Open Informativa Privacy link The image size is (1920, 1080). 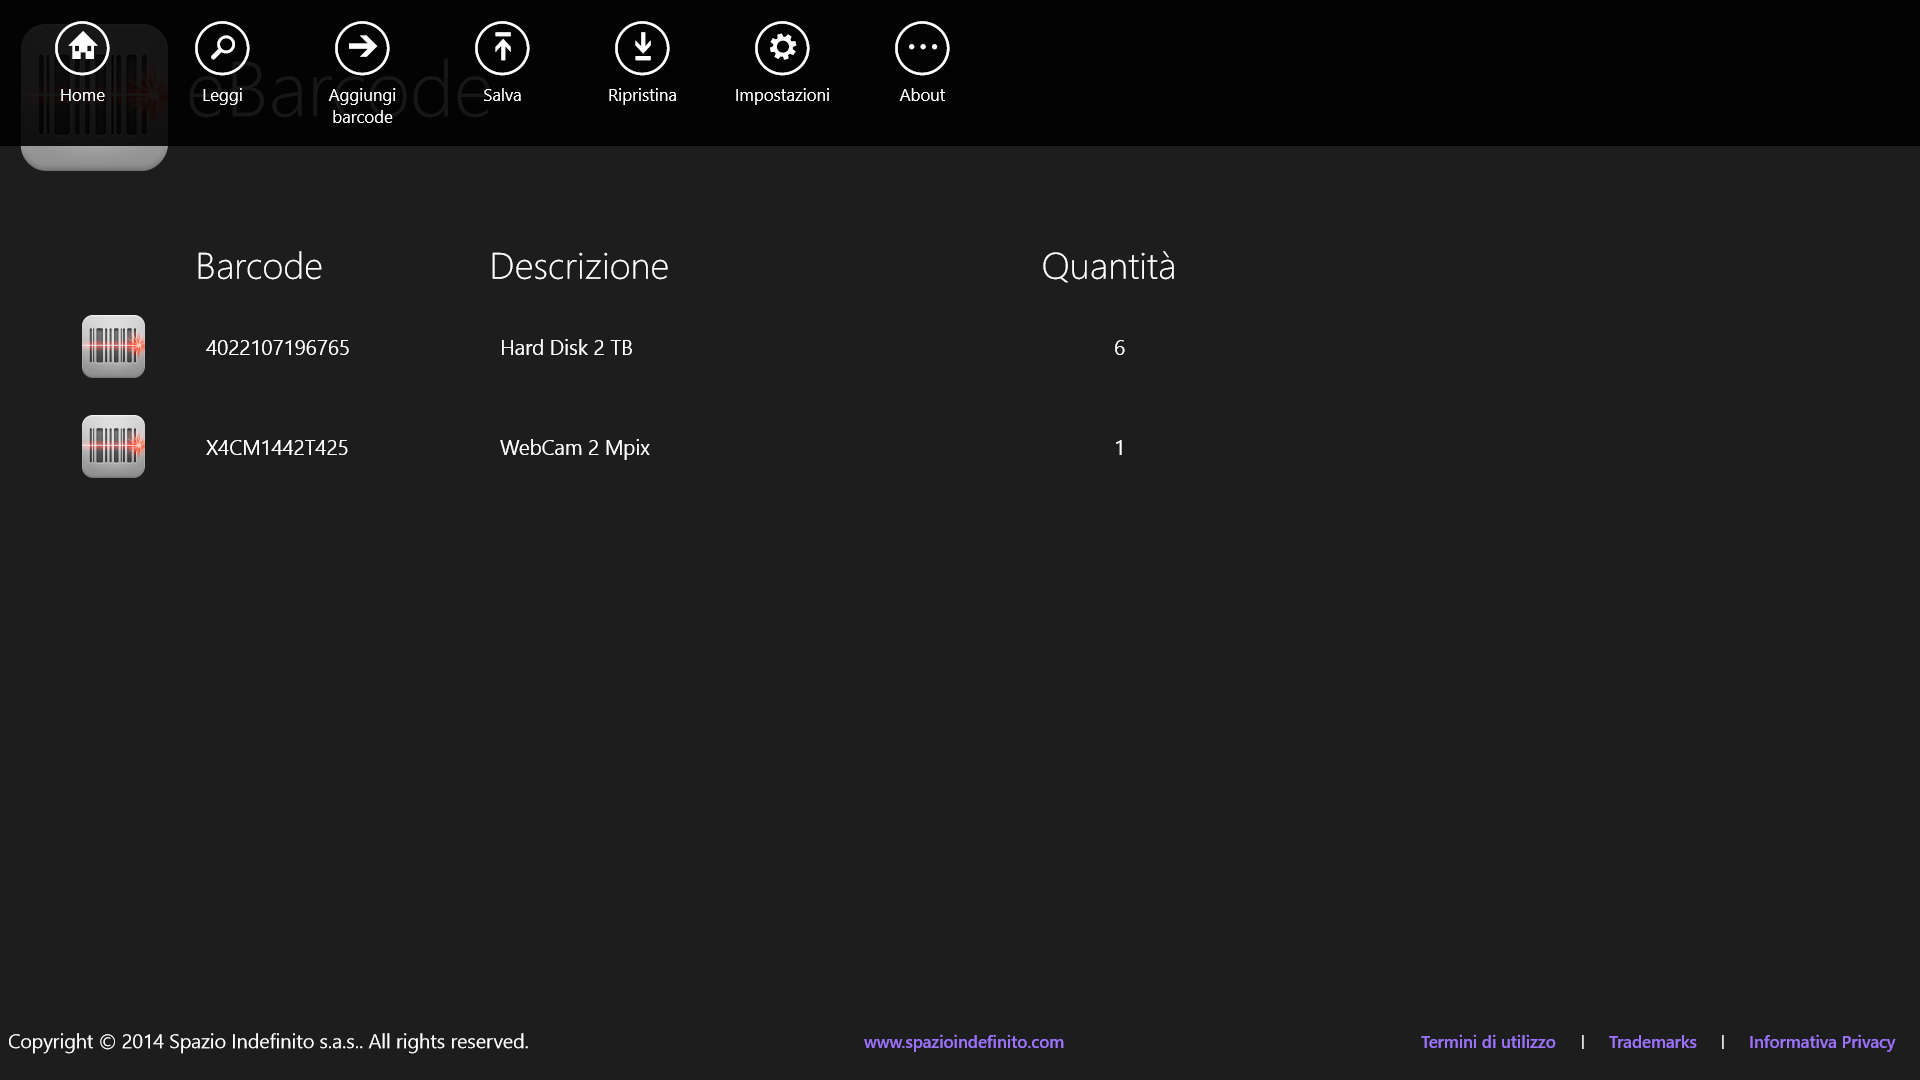[x=1821, y=1042]
